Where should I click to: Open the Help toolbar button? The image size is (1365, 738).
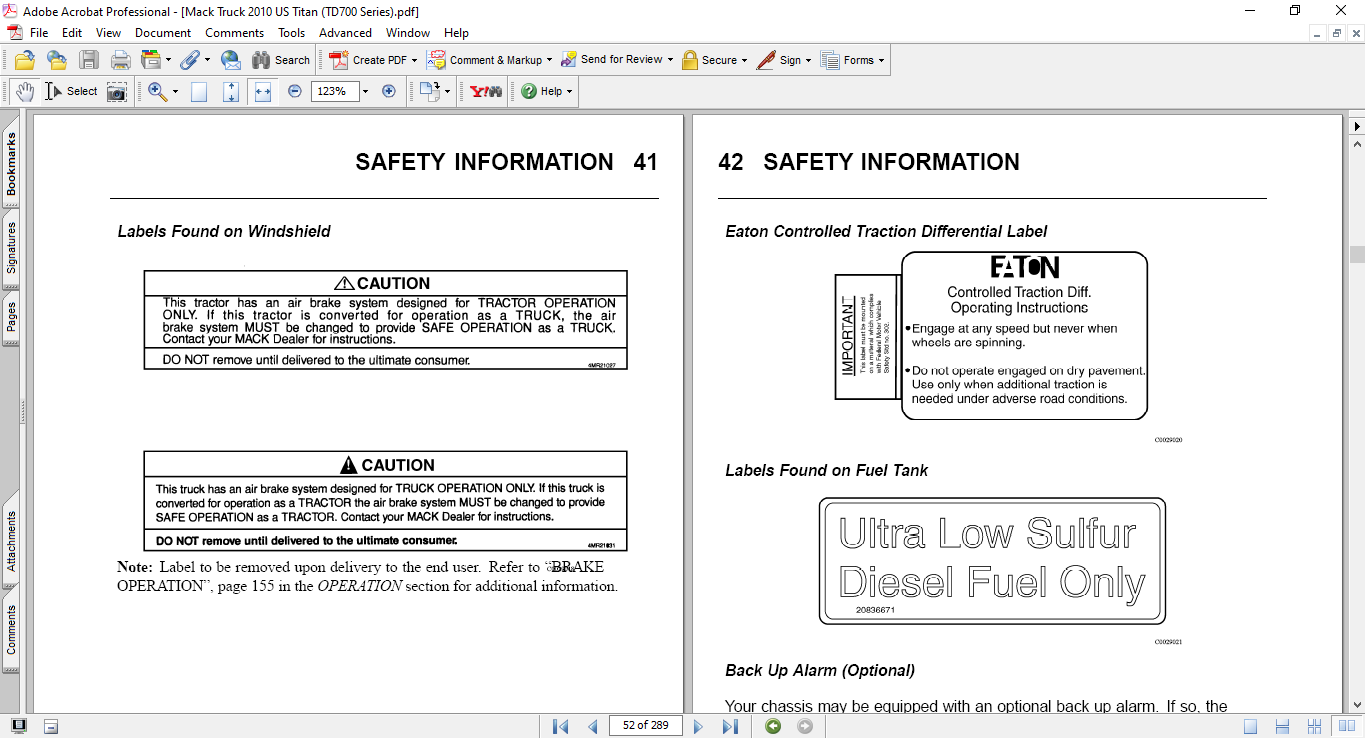546,91
